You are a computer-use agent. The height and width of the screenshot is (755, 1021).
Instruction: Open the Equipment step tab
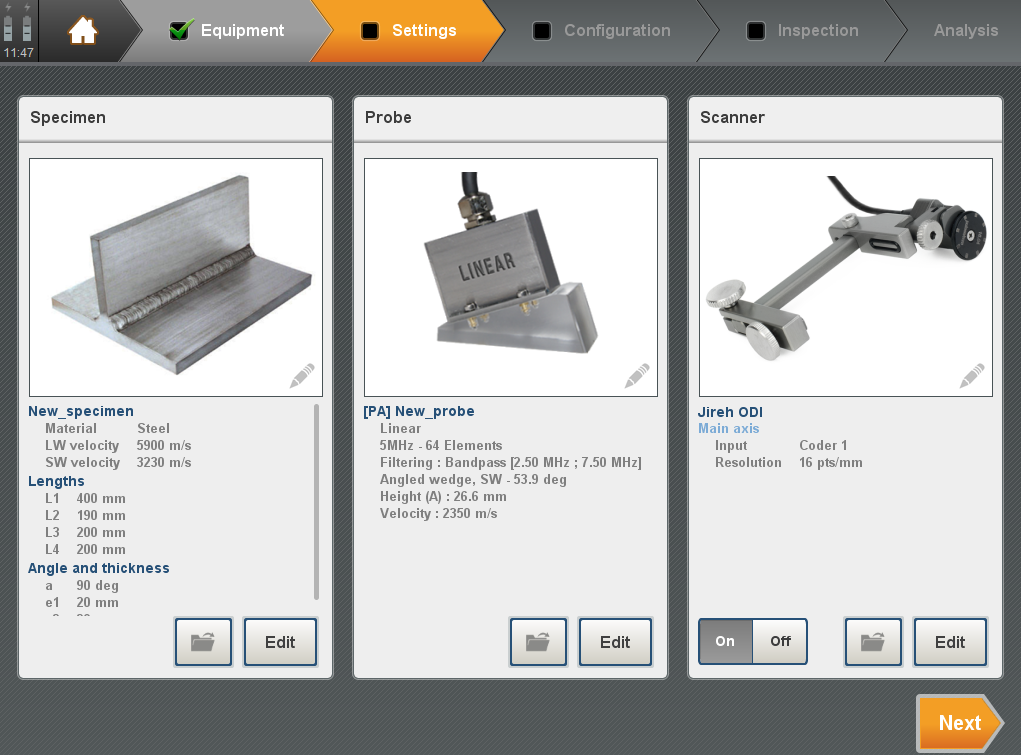point(227,31)
